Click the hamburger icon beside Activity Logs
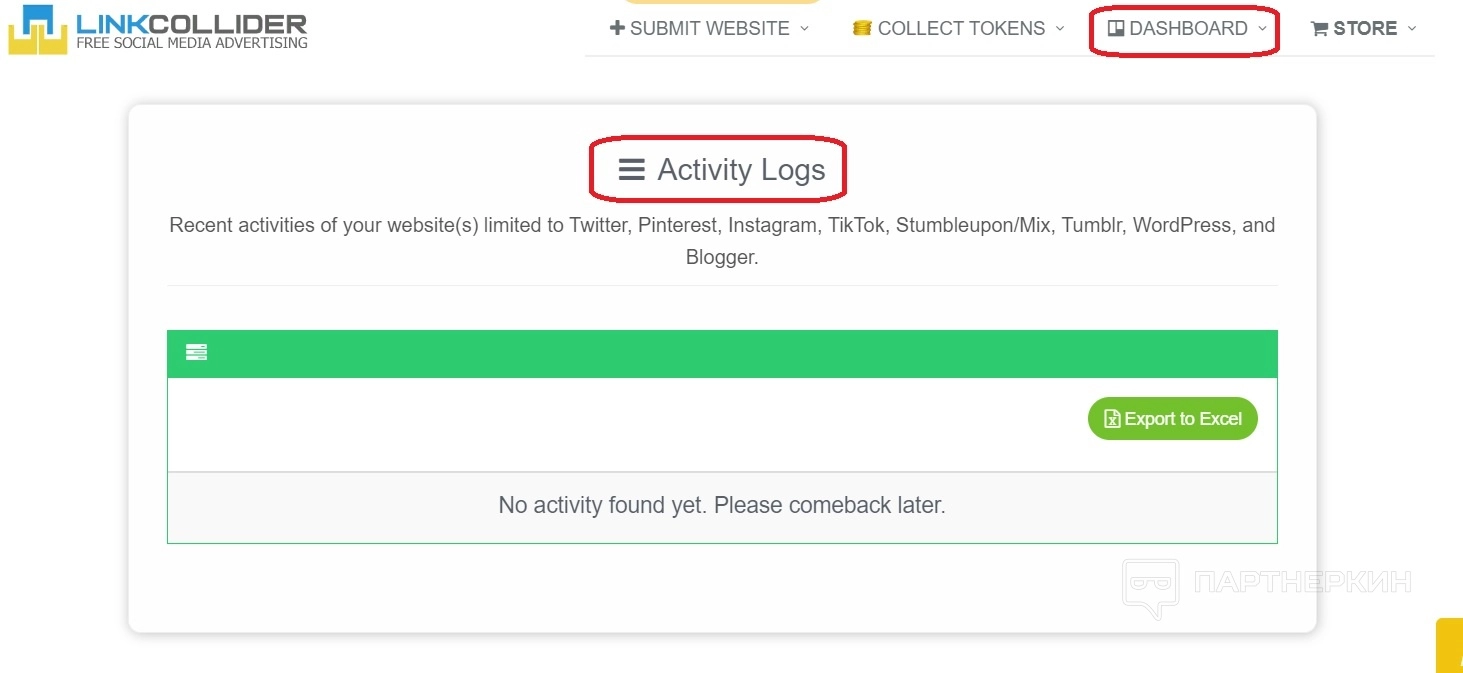1463x673 pixels. click(631, 170)
